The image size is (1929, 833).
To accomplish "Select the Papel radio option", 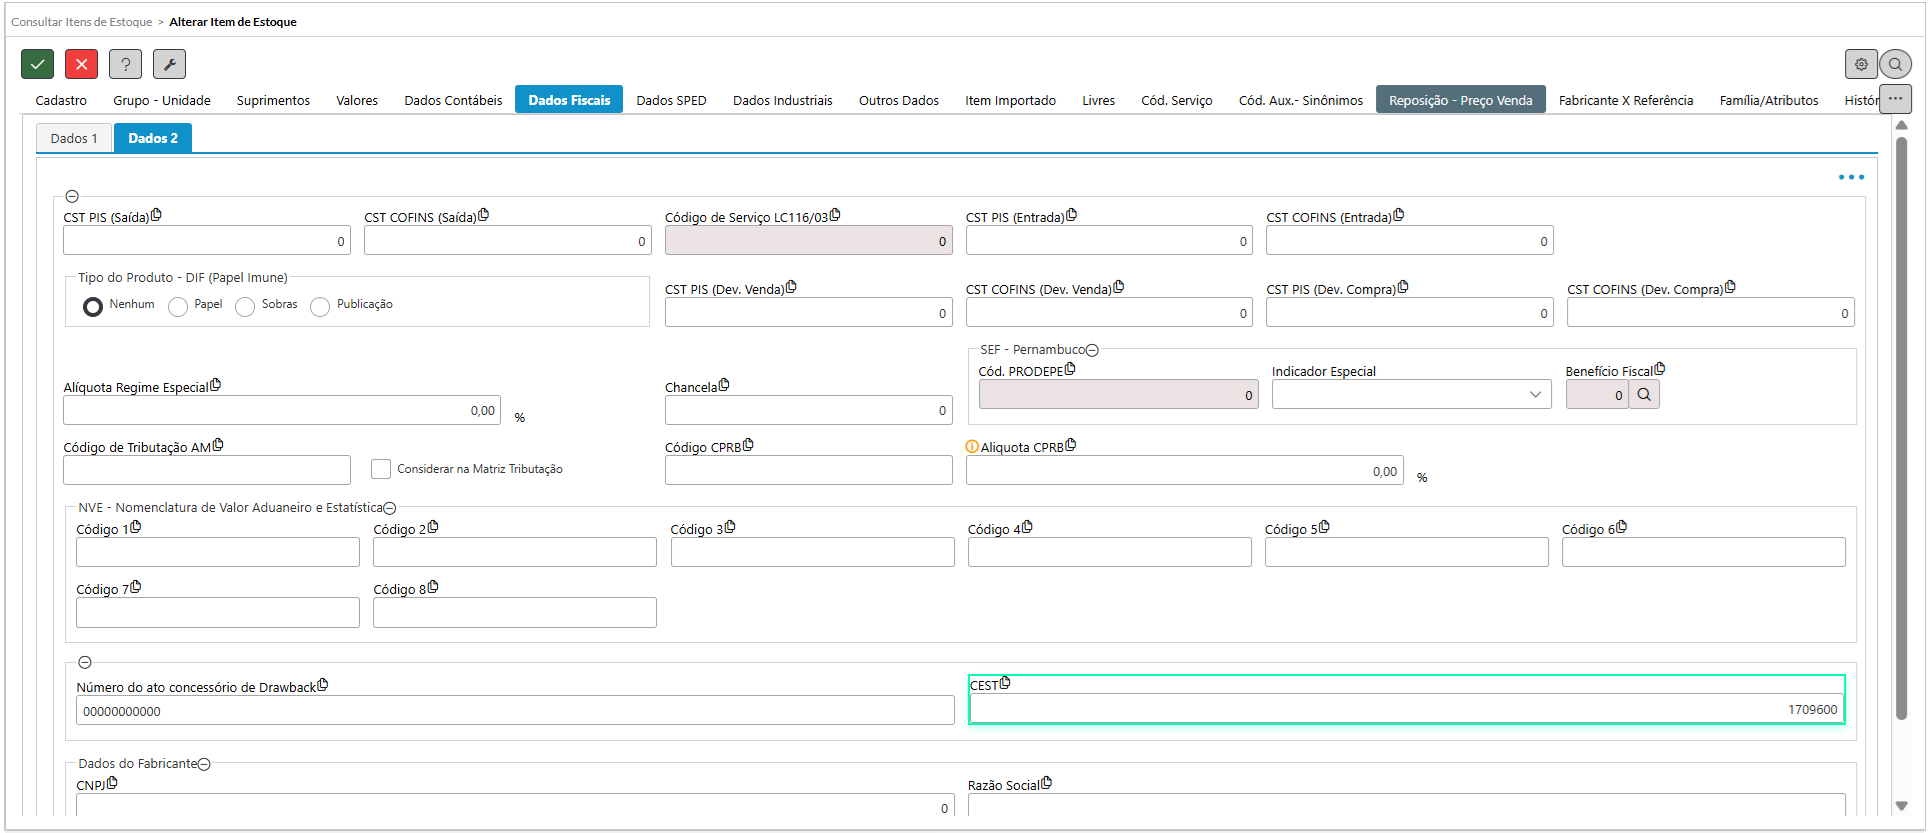I will click(178, 307).
